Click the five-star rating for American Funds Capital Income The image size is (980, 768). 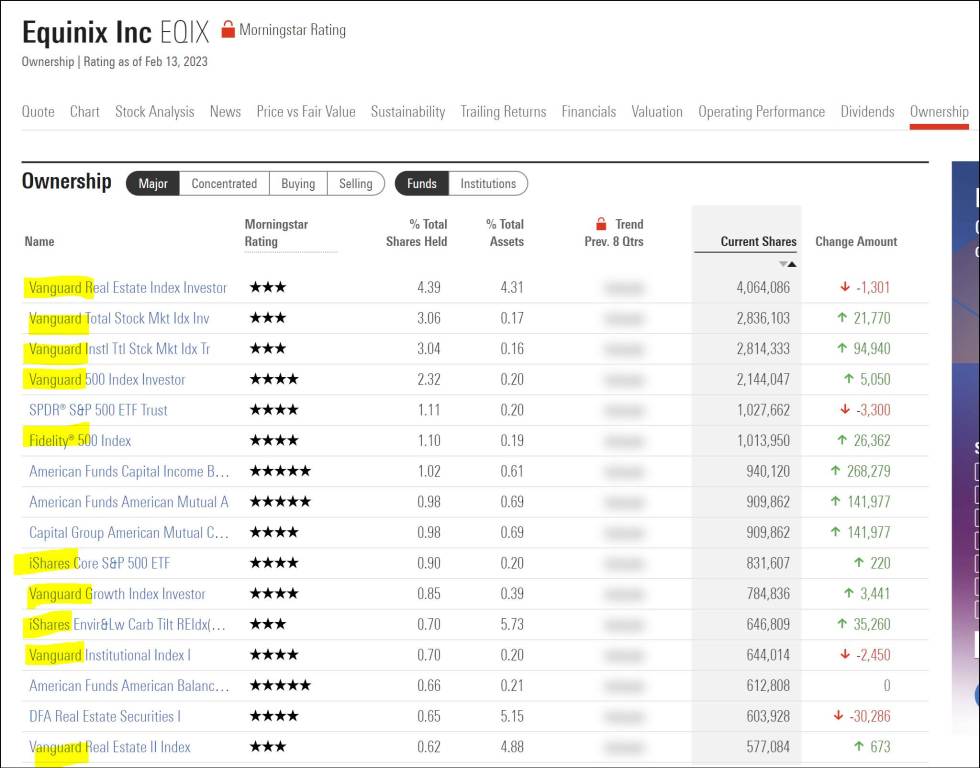(x=280, y=471)
